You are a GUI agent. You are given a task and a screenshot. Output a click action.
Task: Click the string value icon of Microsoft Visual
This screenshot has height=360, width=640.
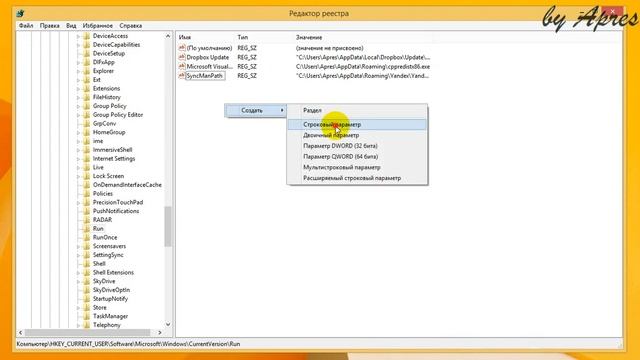(x=182, y=66)
